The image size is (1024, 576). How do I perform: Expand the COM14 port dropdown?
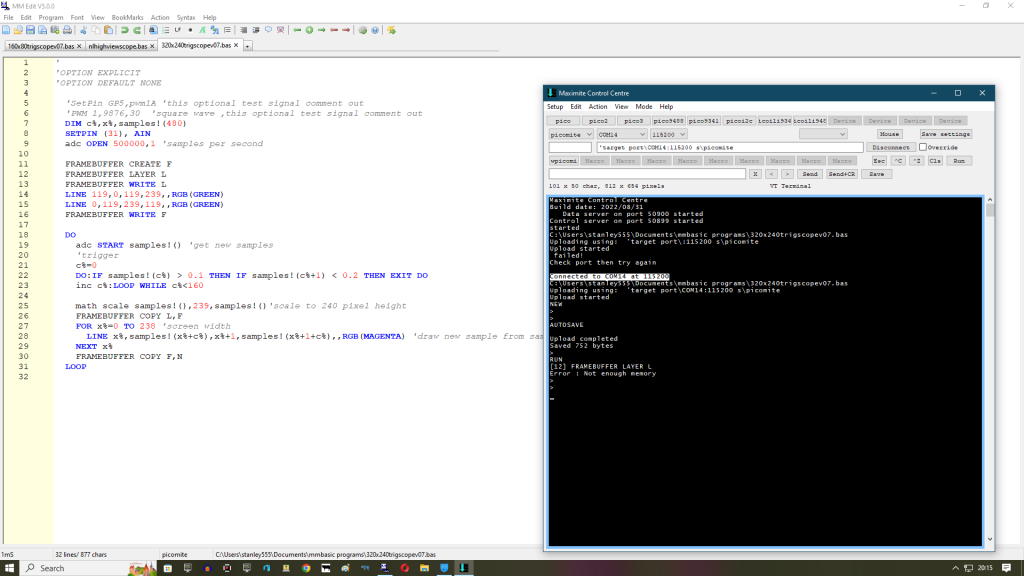point(620,134)
